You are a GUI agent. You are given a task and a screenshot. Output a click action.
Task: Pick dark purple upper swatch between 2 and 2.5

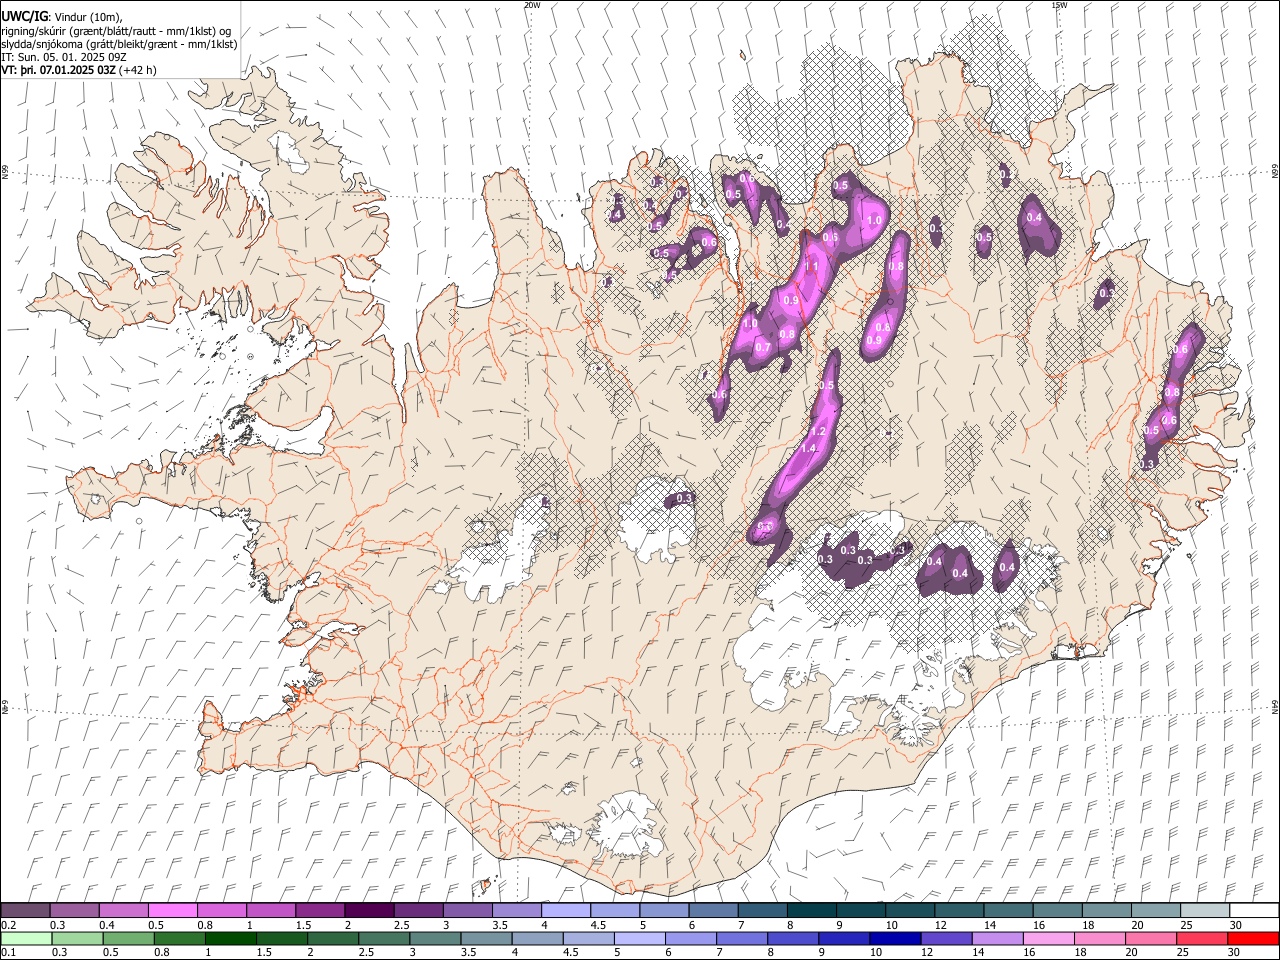(x=369, y=910)
